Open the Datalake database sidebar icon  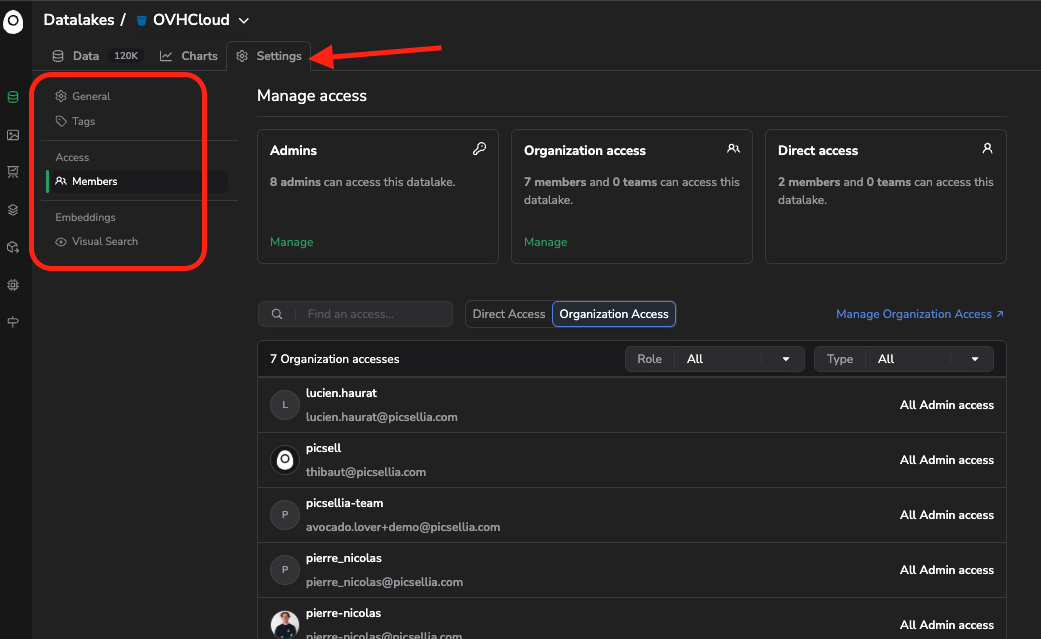(13, 98)
